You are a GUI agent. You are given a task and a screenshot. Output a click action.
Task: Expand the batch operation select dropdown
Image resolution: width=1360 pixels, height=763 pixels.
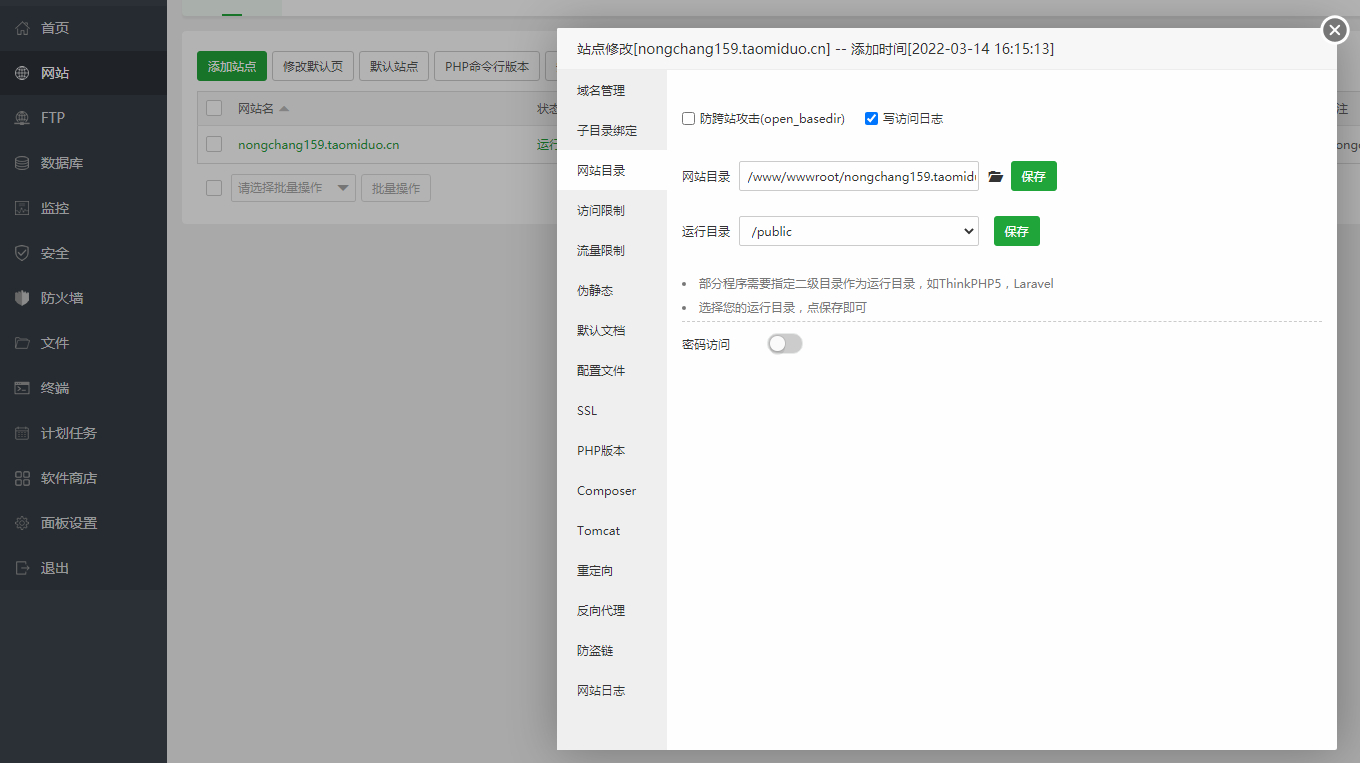(293, 188)
